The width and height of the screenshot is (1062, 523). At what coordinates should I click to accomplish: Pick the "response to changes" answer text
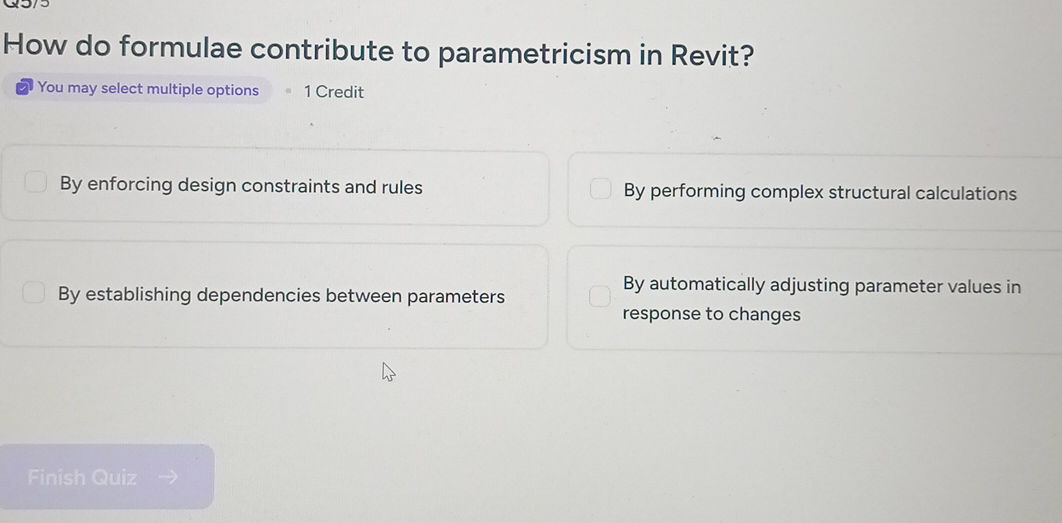[711, 314]
